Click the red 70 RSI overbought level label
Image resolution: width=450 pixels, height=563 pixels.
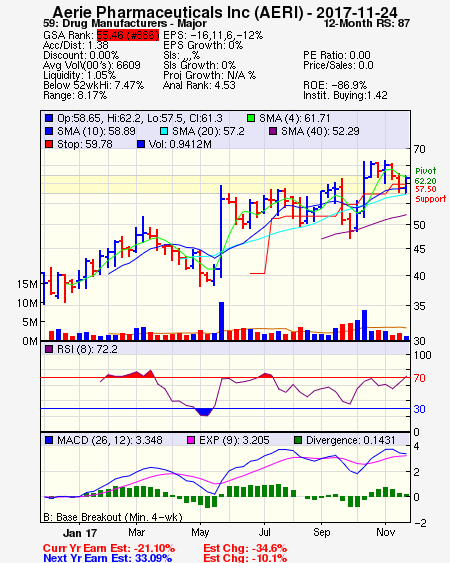point(419,378)
